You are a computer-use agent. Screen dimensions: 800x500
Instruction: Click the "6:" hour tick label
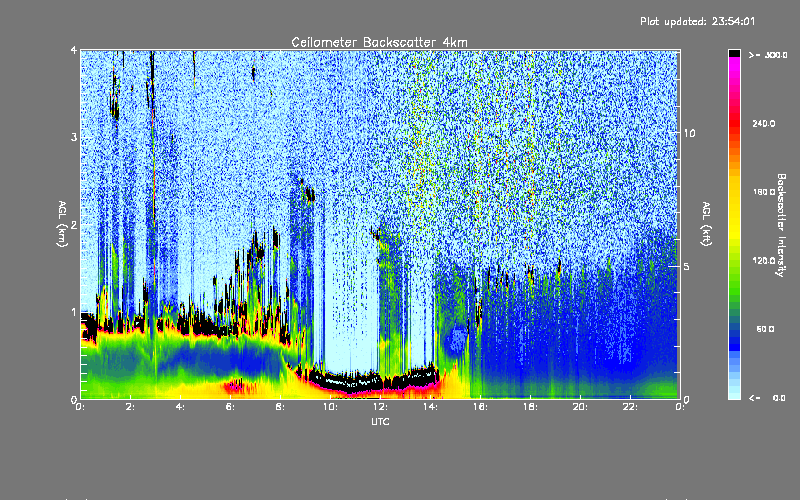pyautogui.click(x=230, y=407)
